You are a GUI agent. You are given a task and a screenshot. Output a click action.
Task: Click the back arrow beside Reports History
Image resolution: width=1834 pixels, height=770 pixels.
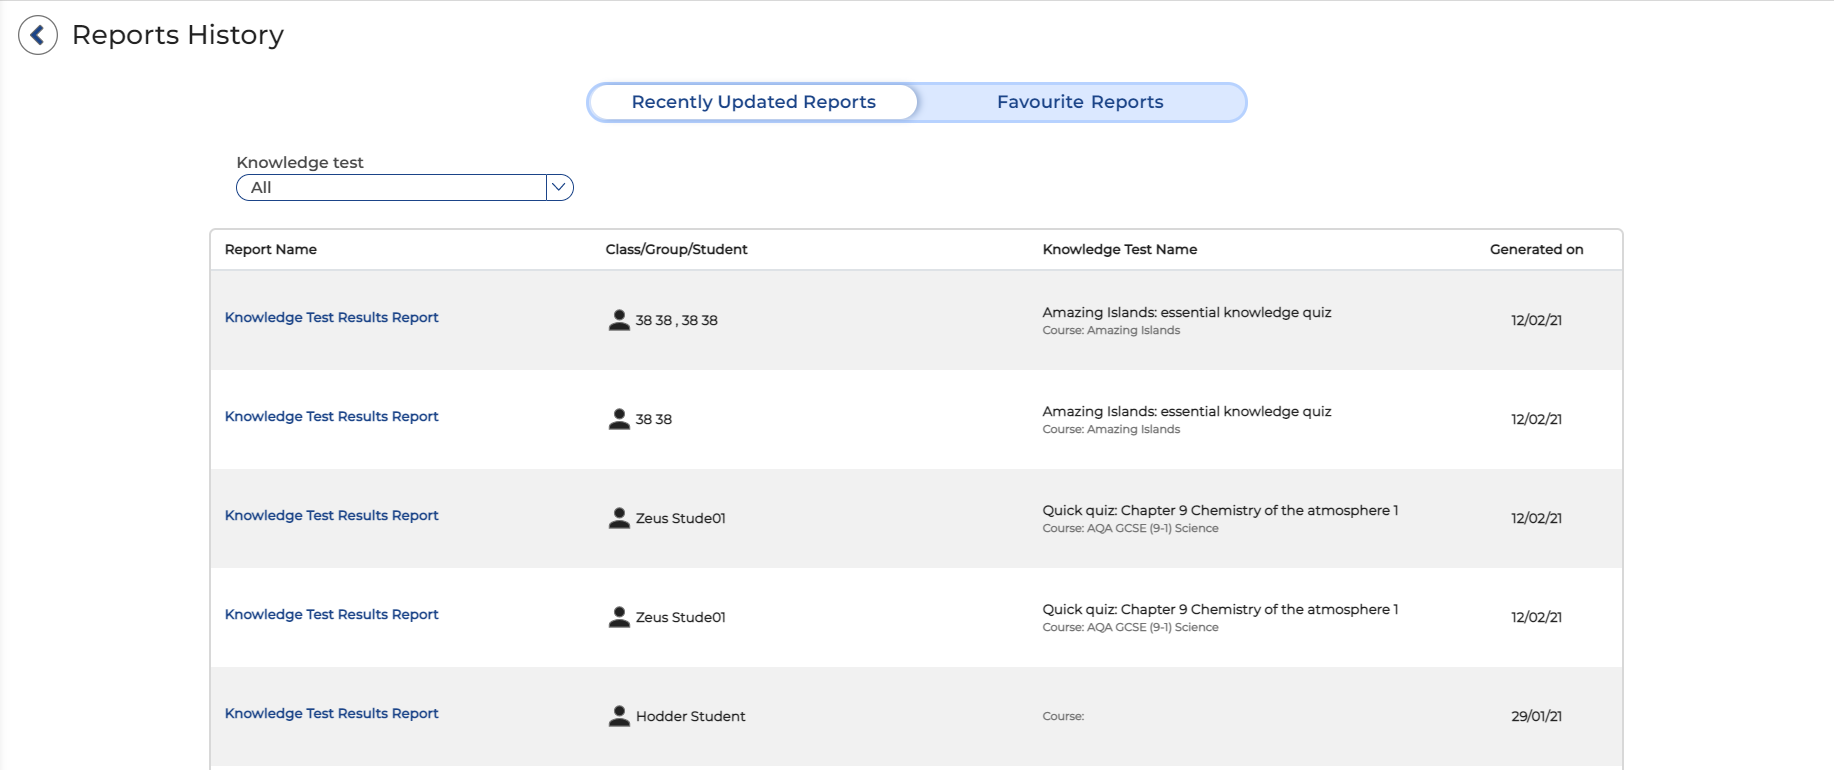tap(38, 35)
